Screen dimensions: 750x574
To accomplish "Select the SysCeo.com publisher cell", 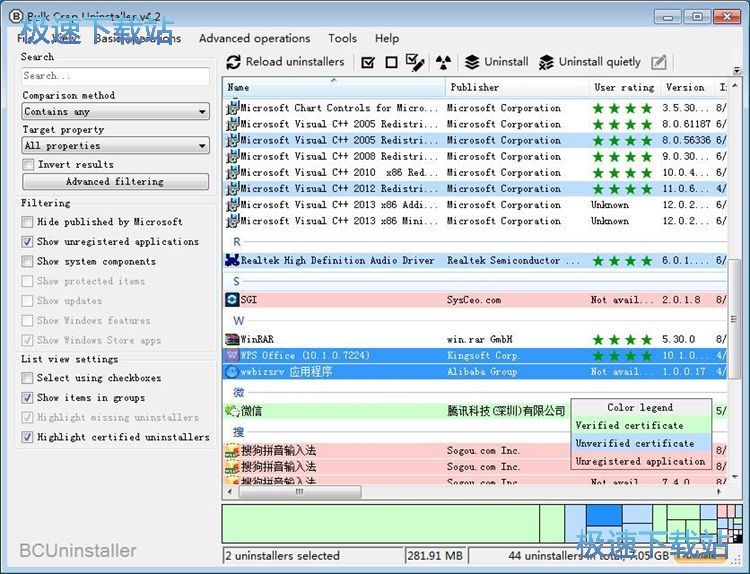I will point(517,300).
